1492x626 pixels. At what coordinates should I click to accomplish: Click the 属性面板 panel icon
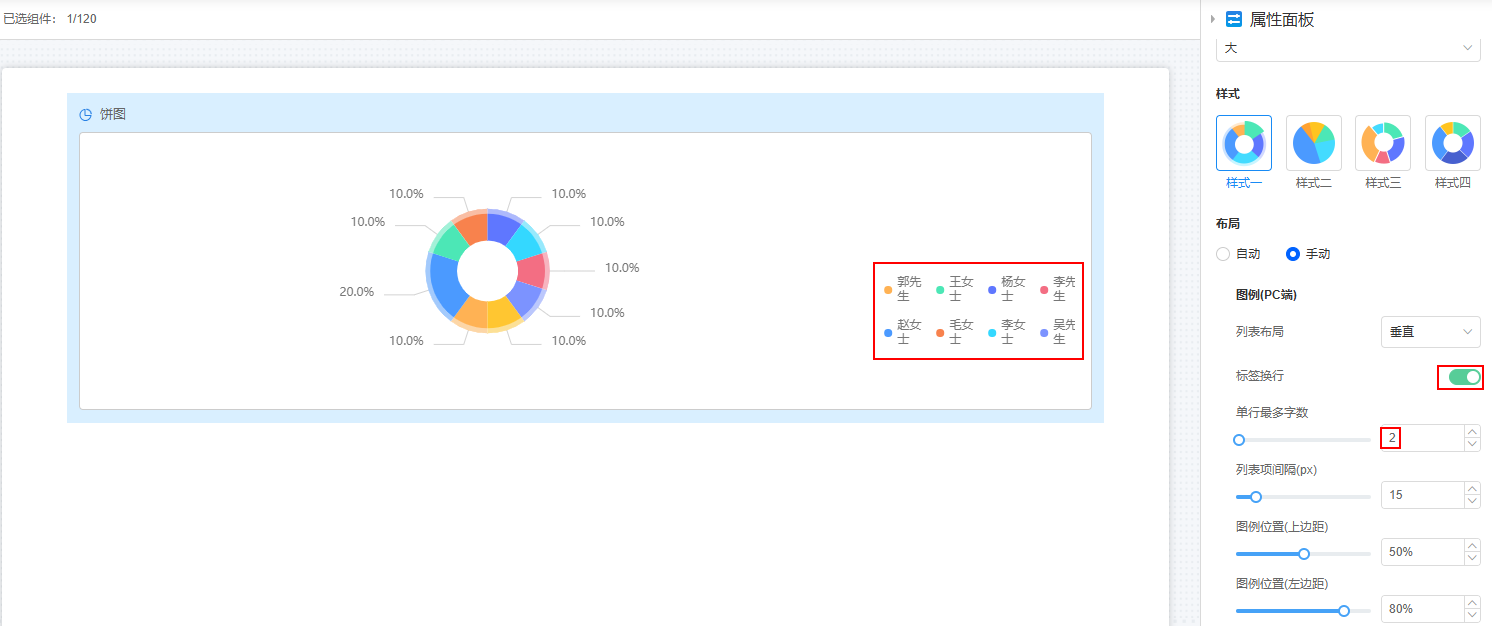point(1234,19)
